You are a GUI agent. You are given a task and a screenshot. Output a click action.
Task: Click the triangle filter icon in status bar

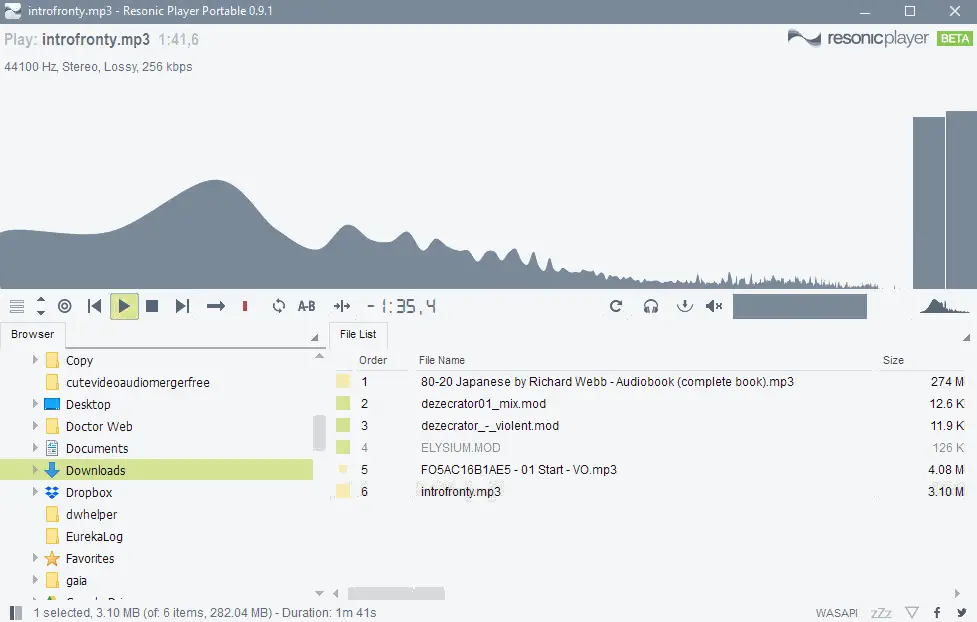click(912, 613)
